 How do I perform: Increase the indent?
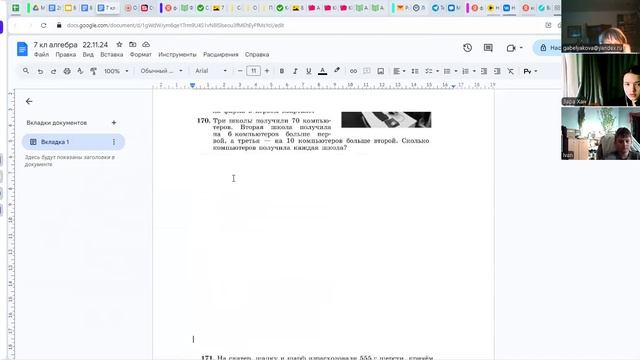[x=497, y=71]
